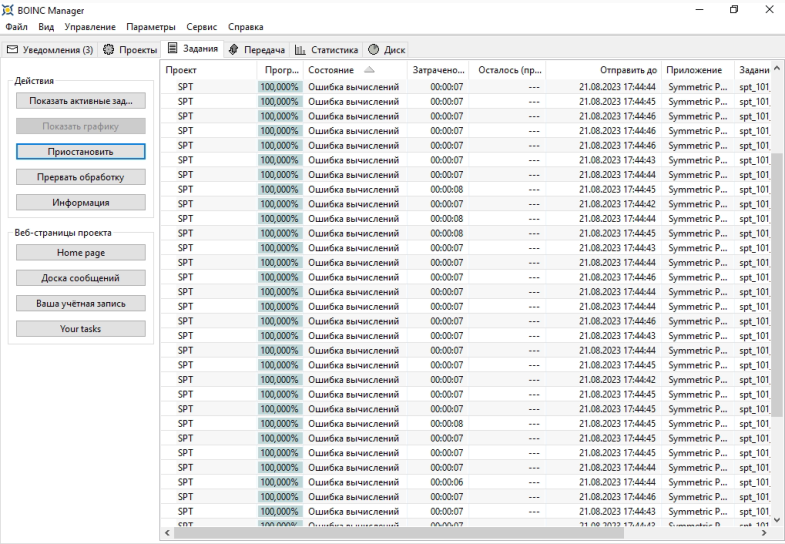
Task: Open task details with the Информация button
Action: pyautogui.click(x=81, y=203)
